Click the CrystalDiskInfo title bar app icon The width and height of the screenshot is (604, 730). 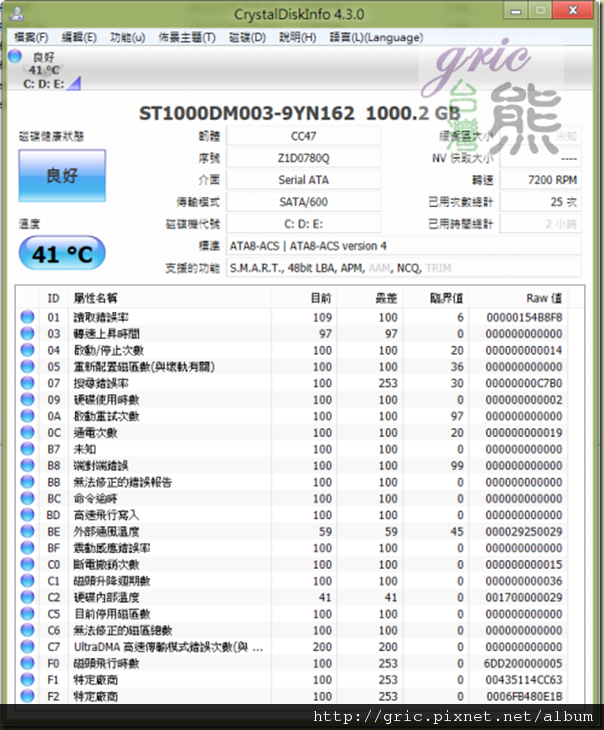(x=17, y=14)
